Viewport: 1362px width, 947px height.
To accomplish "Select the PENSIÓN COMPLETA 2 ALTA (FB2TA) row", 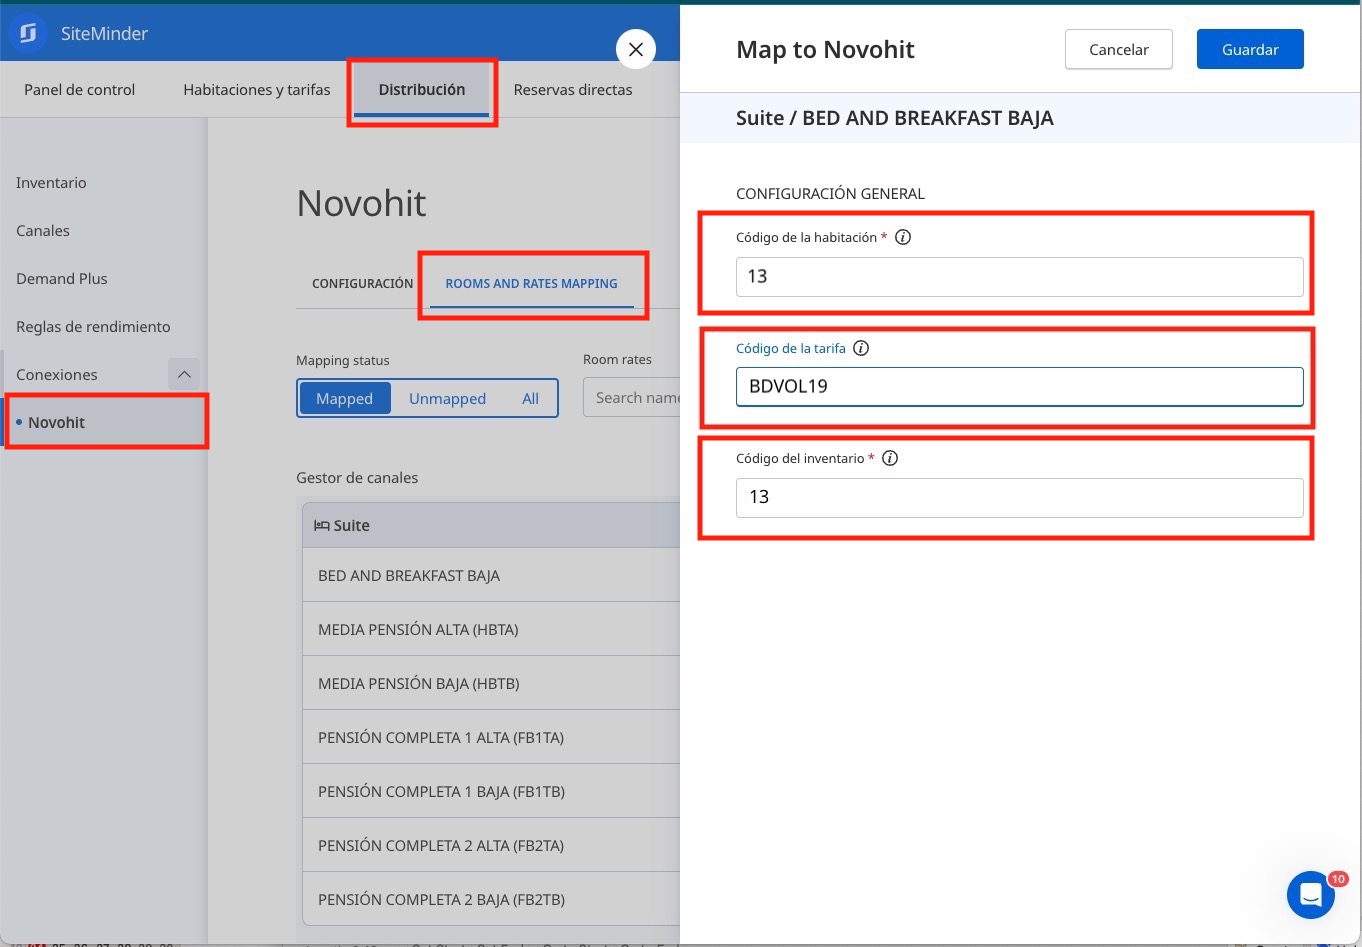I will [491, 845].
